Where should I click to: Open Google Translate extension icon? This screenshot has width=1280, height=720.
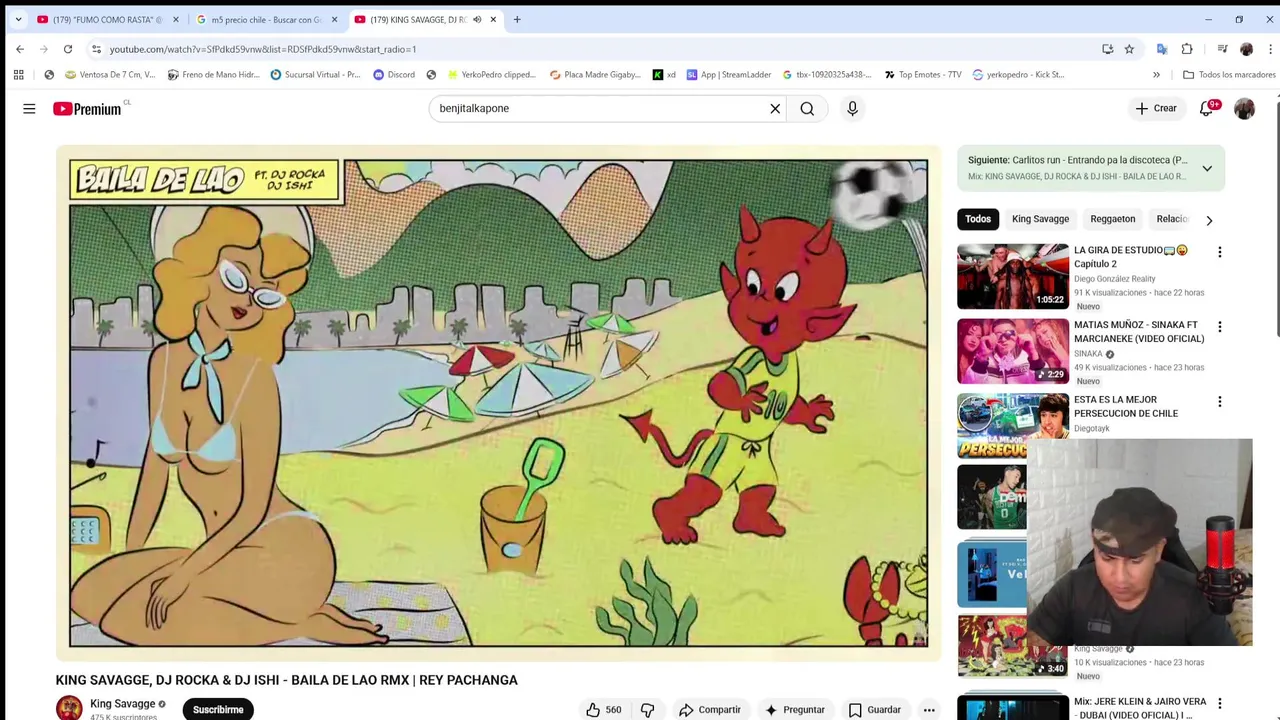[x=1162, y=49]
